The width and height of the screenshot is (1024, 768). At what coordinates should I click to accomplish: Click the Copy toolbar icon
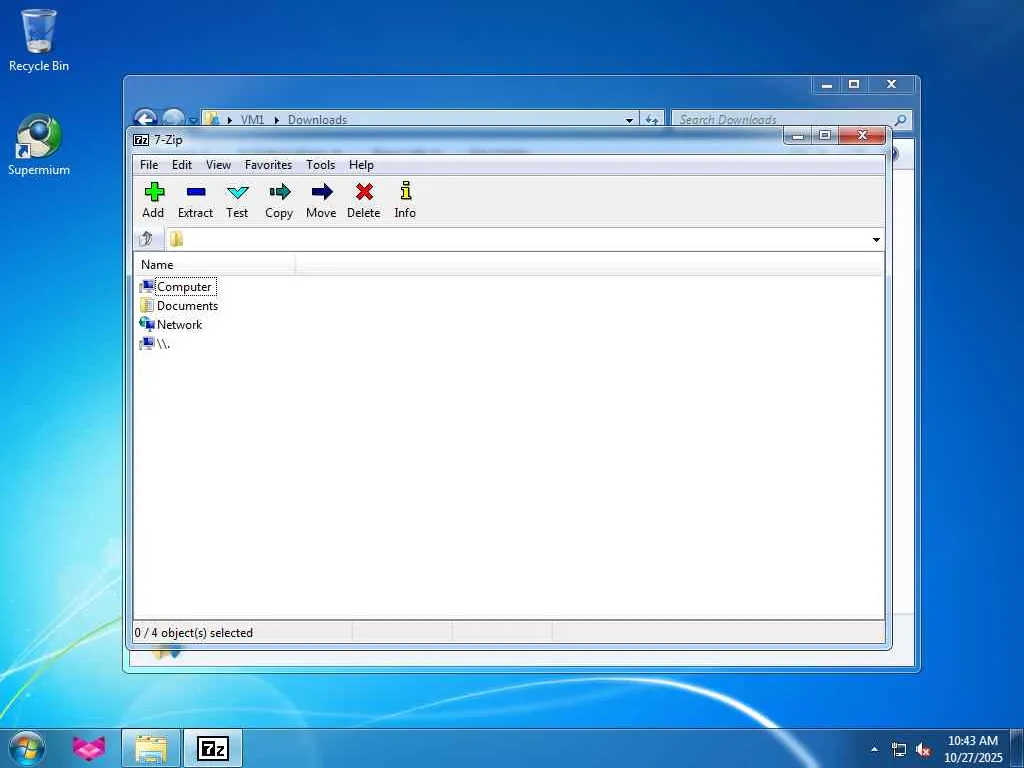[x=280, y=191]
